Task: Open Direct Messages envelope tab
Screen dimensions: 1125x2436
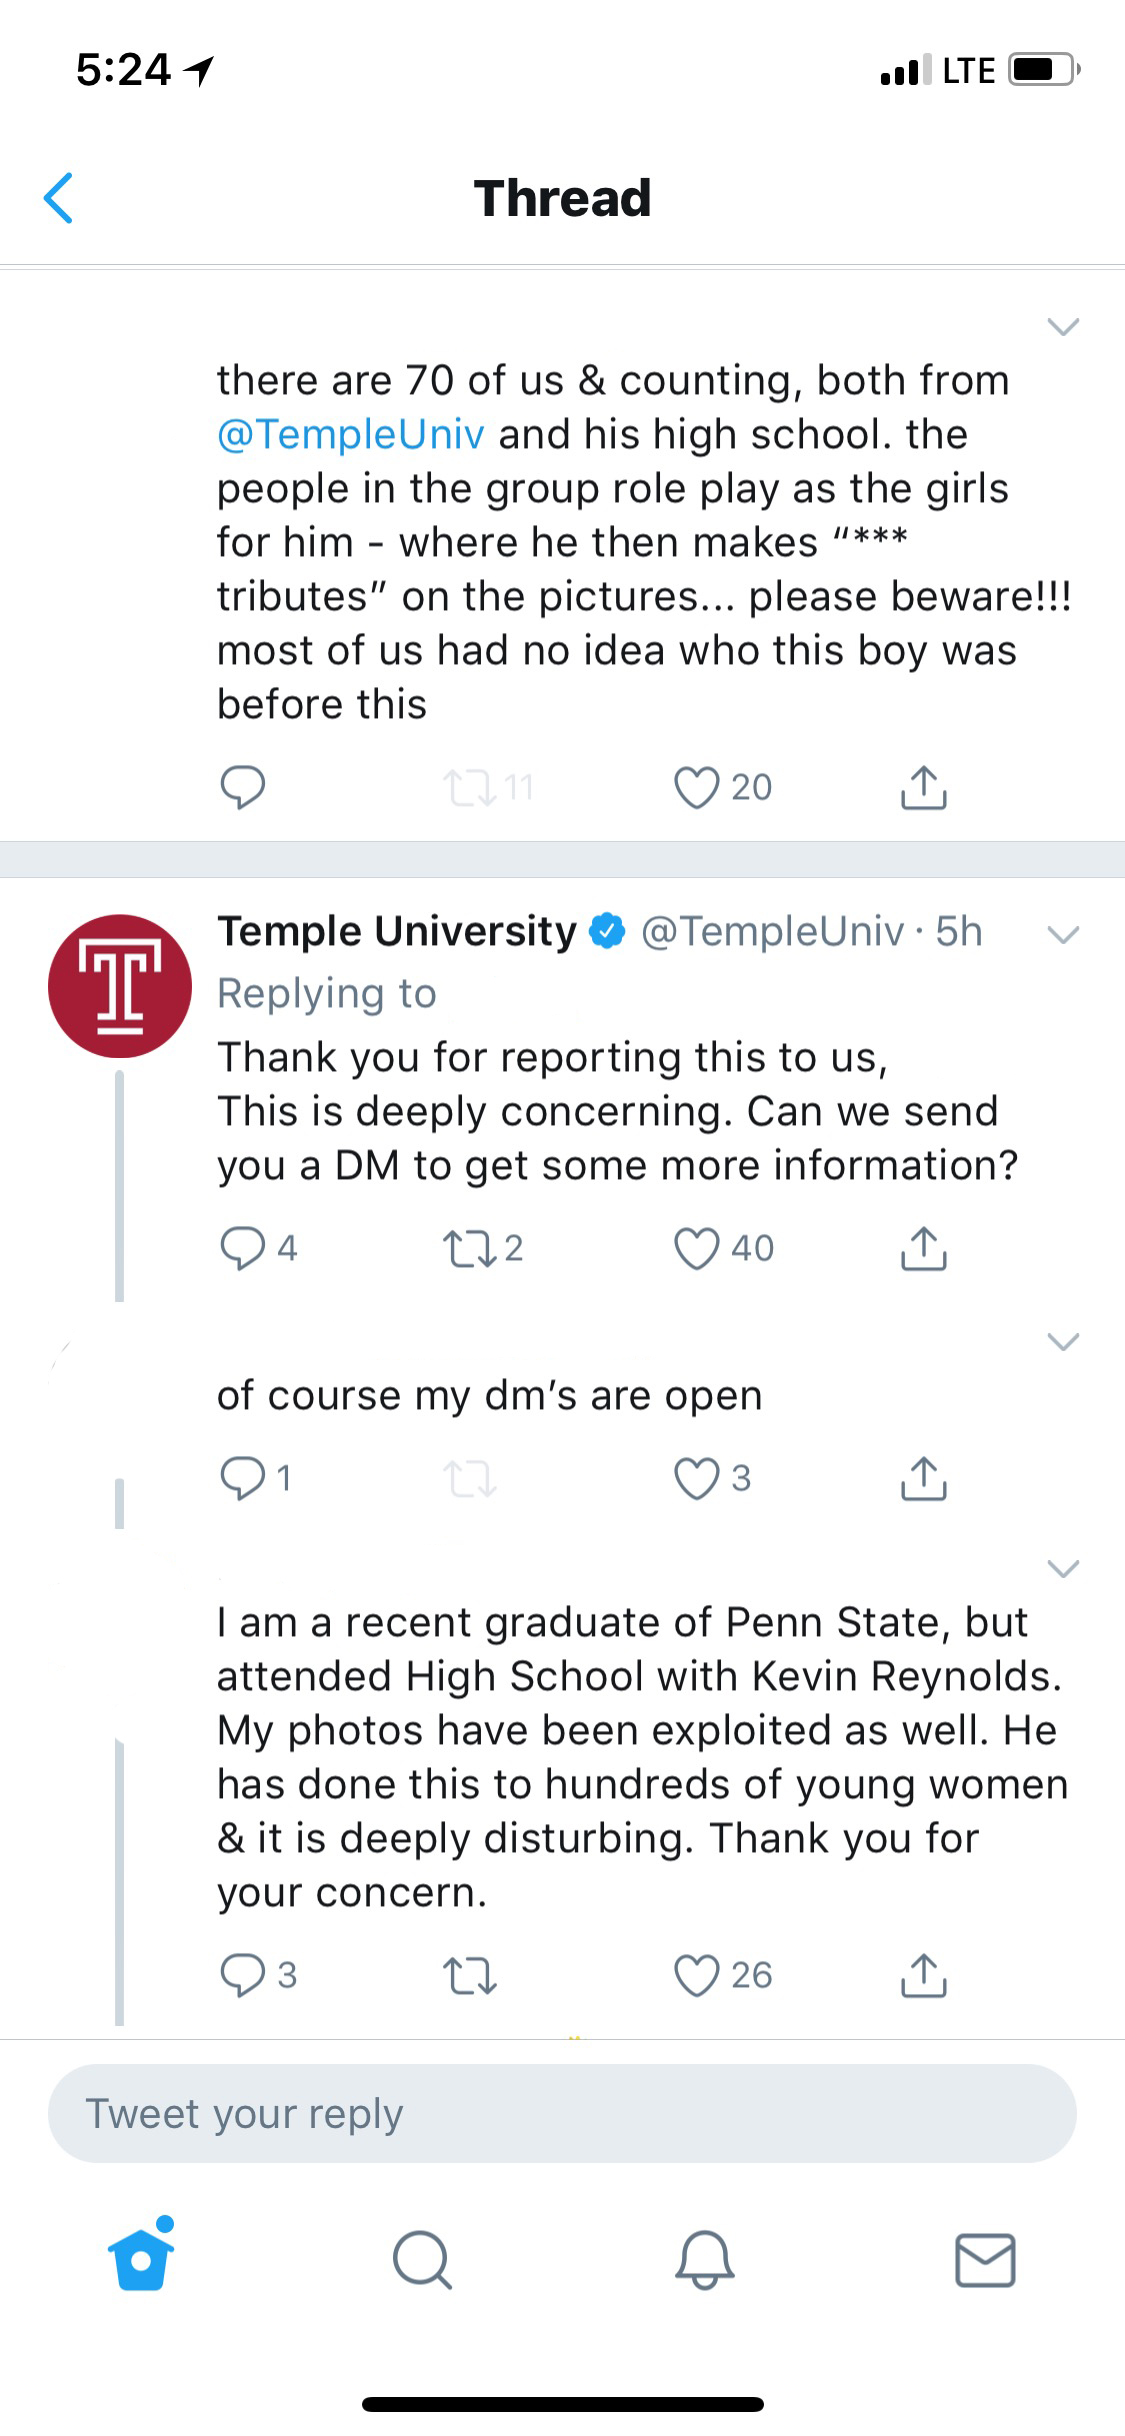Action: 985,2259
